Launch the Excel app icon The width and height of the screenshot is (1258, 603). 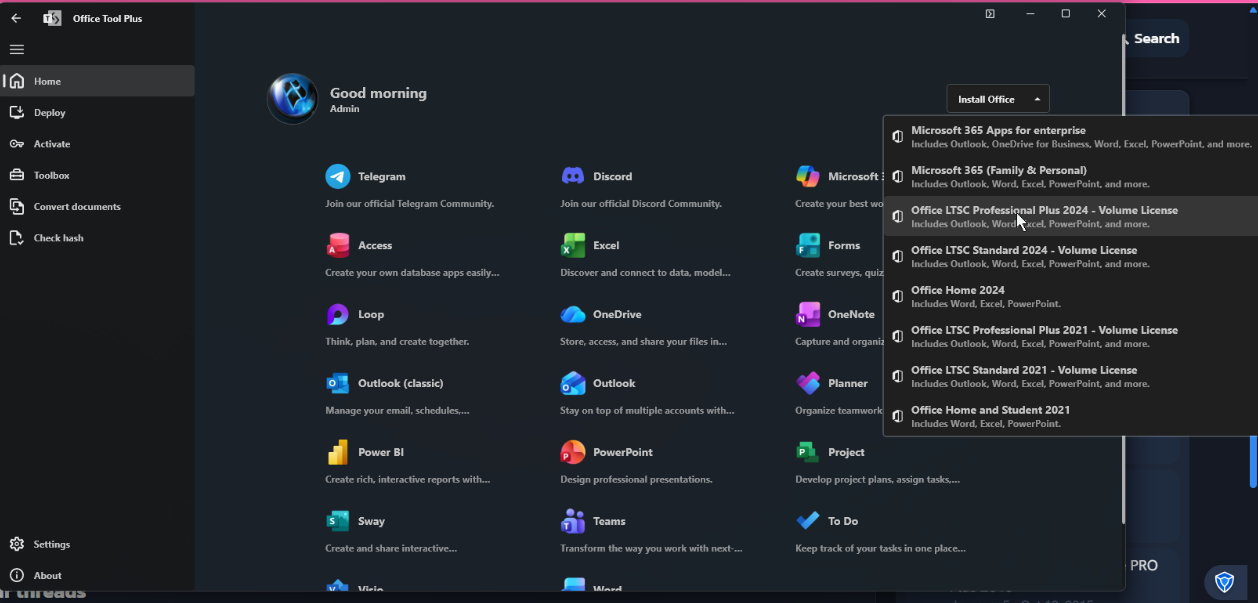573,245
